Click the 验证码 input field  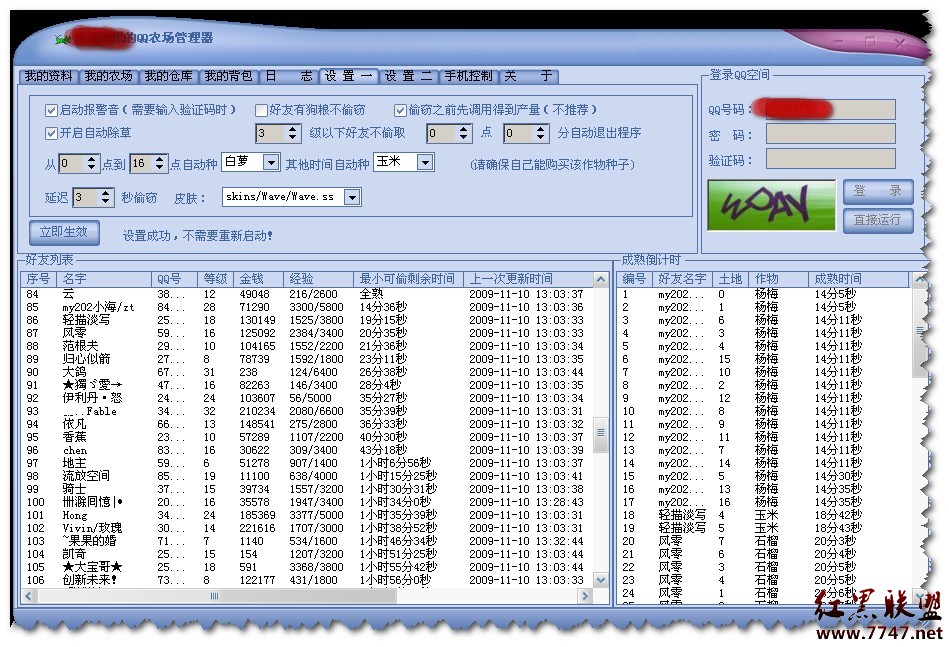830,159
